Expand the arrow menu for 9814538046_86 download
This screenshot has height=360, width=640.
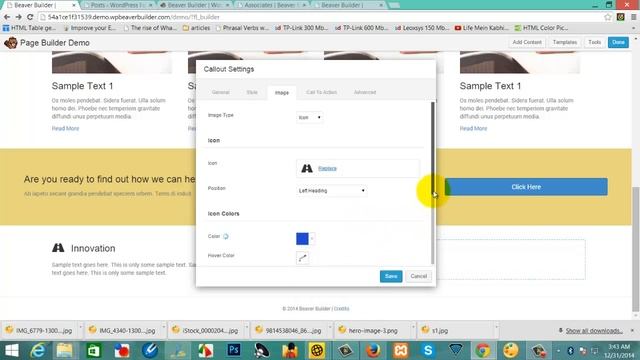[x=330, y=328]
